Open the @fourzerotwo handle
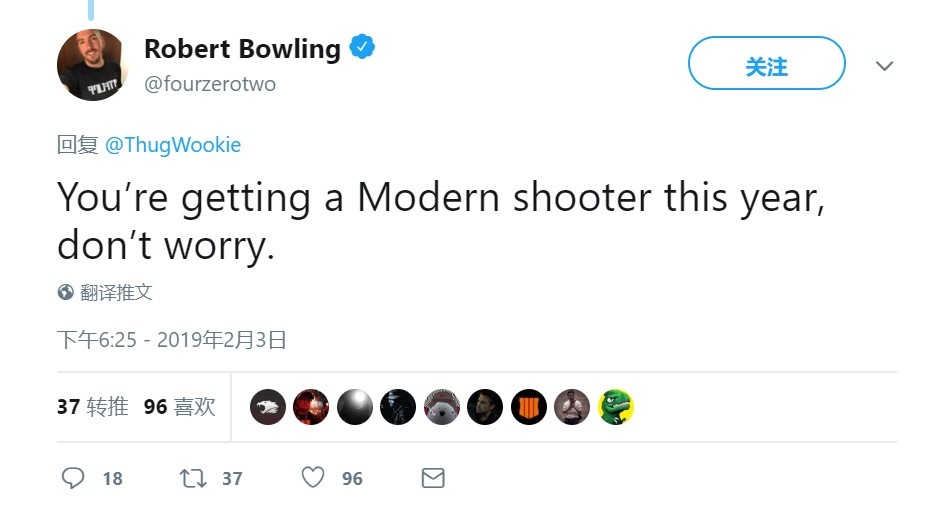The width and height of the screenshot is (951, 530). (210, 84)
